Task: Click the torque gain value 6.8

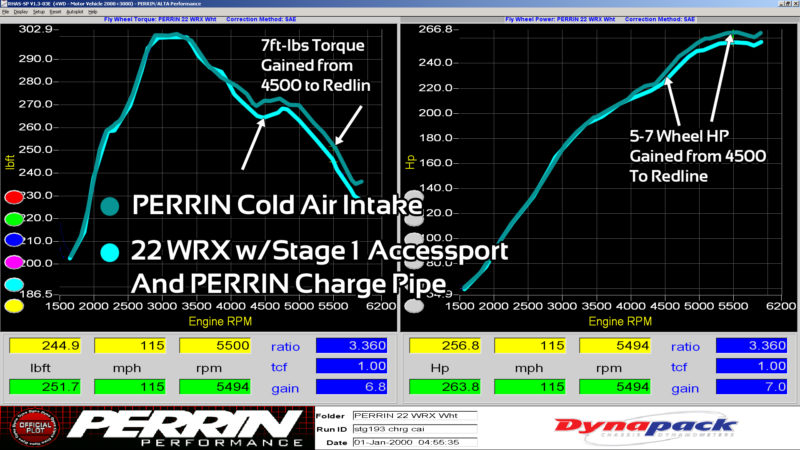Action: (351, 387)
